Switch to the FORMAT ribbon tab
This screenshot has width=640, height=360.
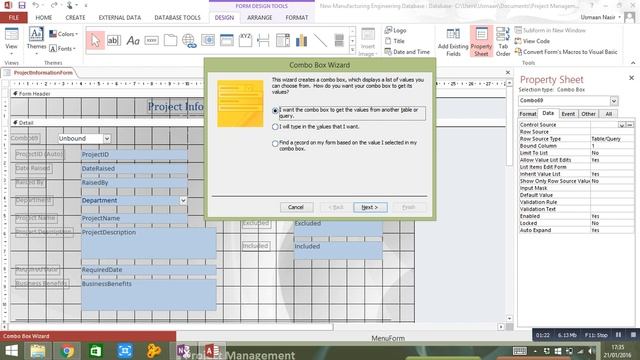click(297, 18)
